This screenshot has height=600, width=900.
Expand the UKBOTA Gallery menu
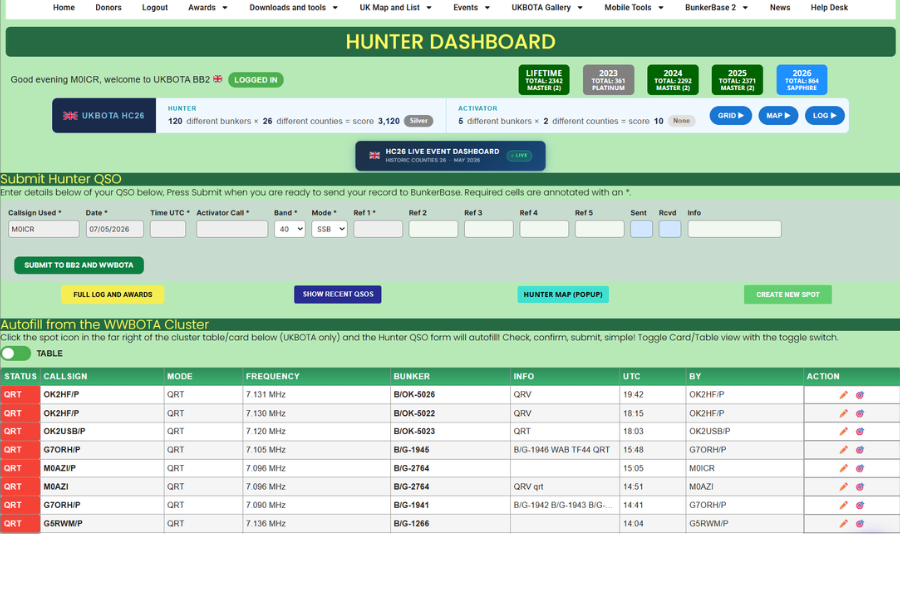tap(547, 7)
